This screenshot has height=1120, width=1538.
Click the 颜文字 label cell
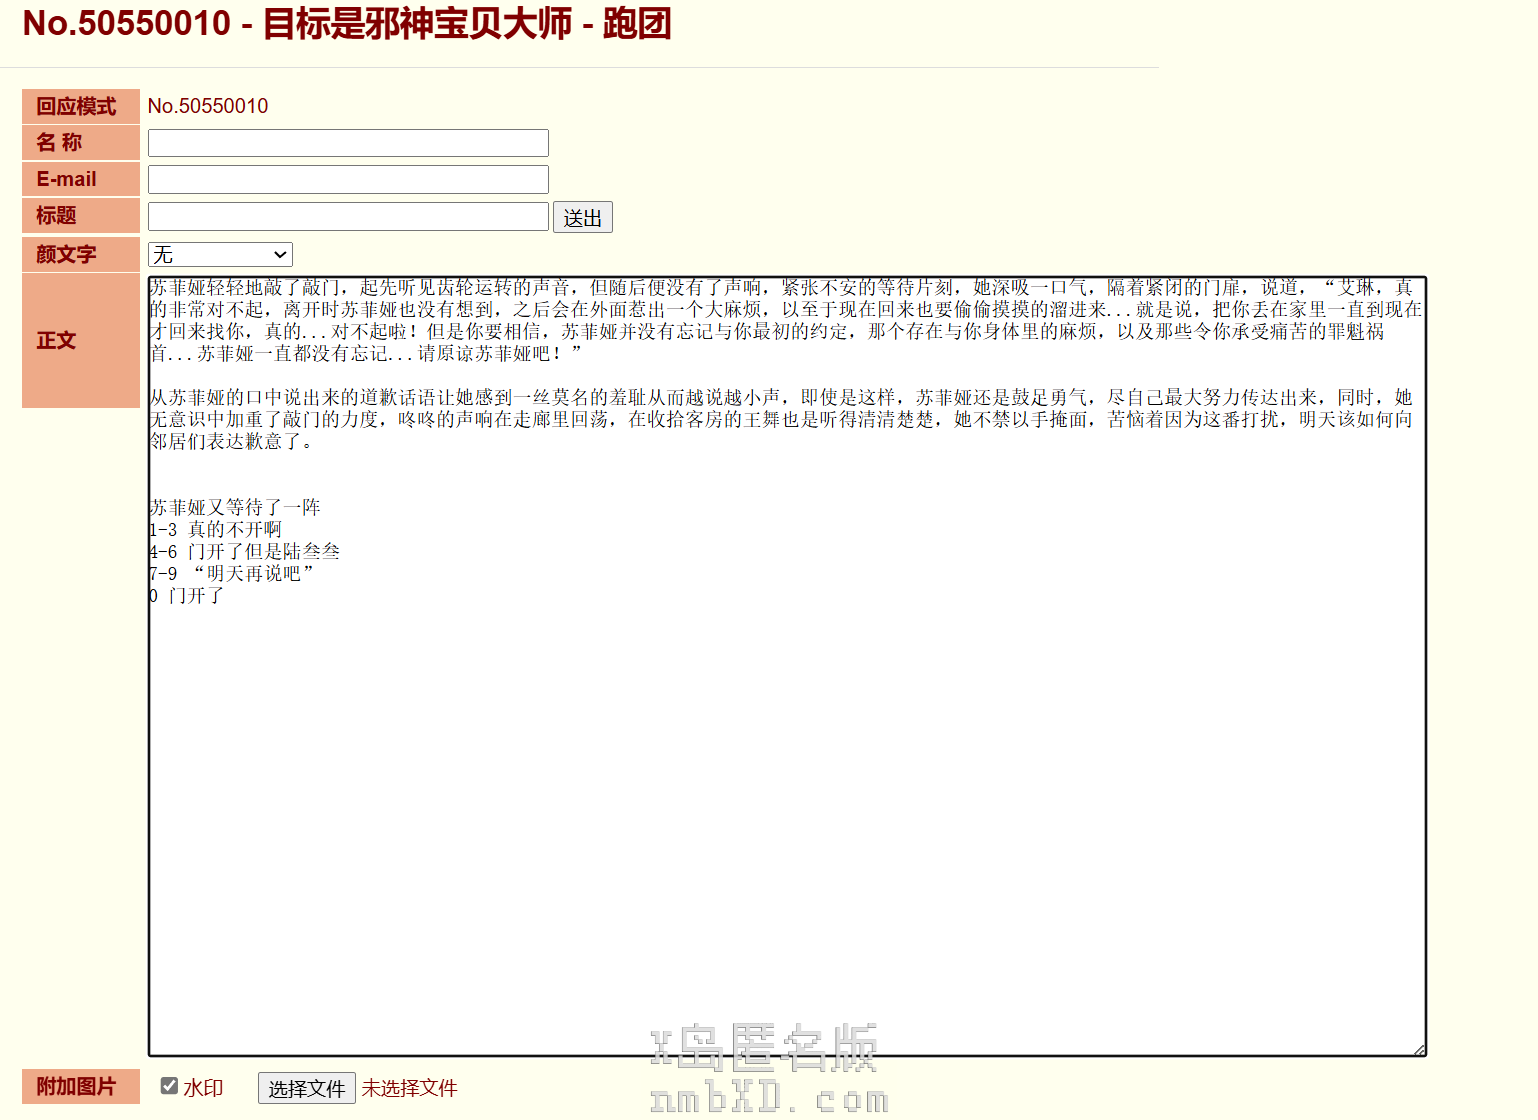tap(80, 254)
